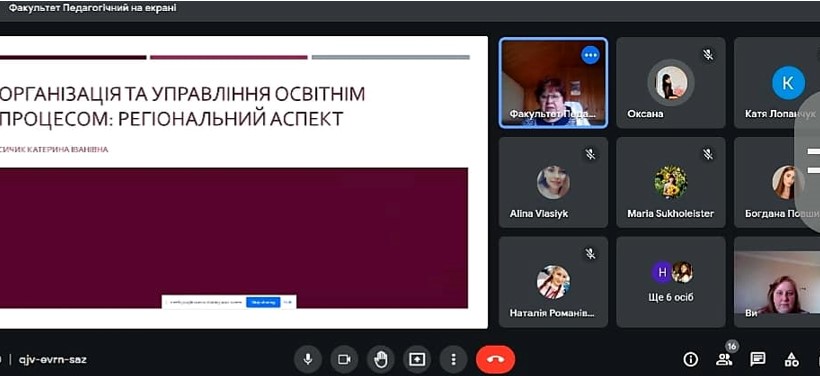Click the present screen icon

417,359
